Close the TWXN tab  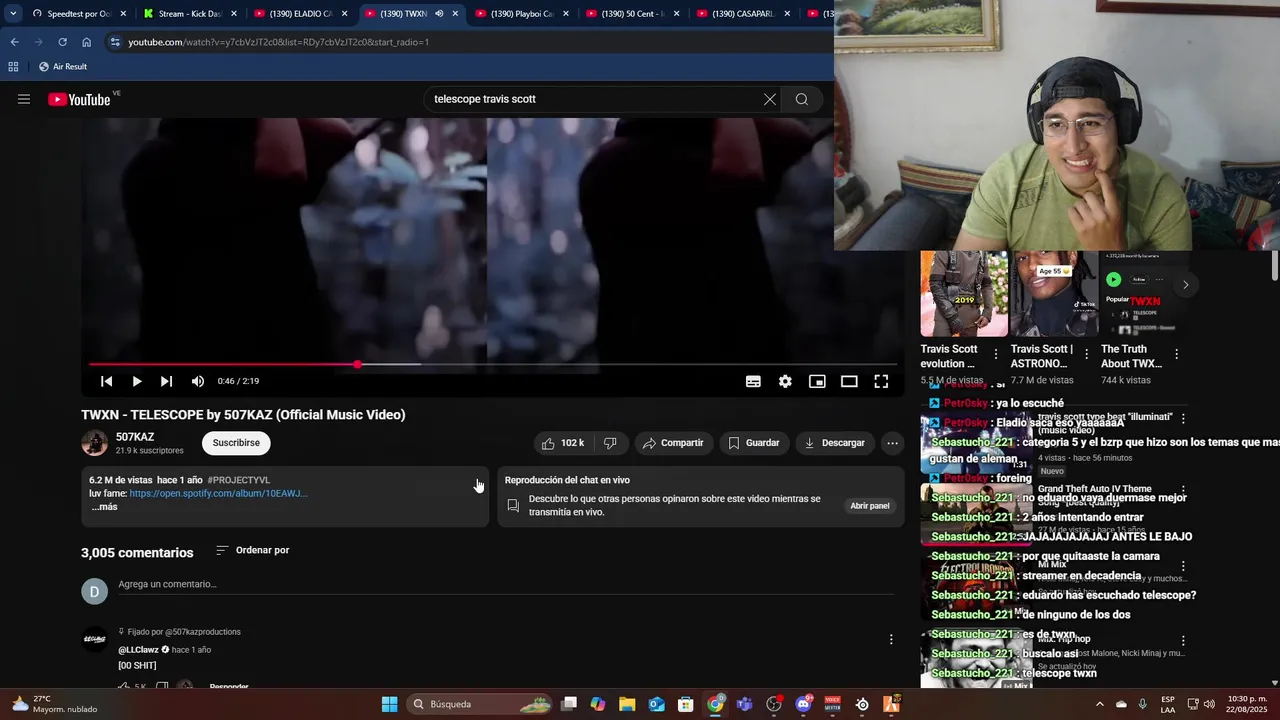pos(455,14)
